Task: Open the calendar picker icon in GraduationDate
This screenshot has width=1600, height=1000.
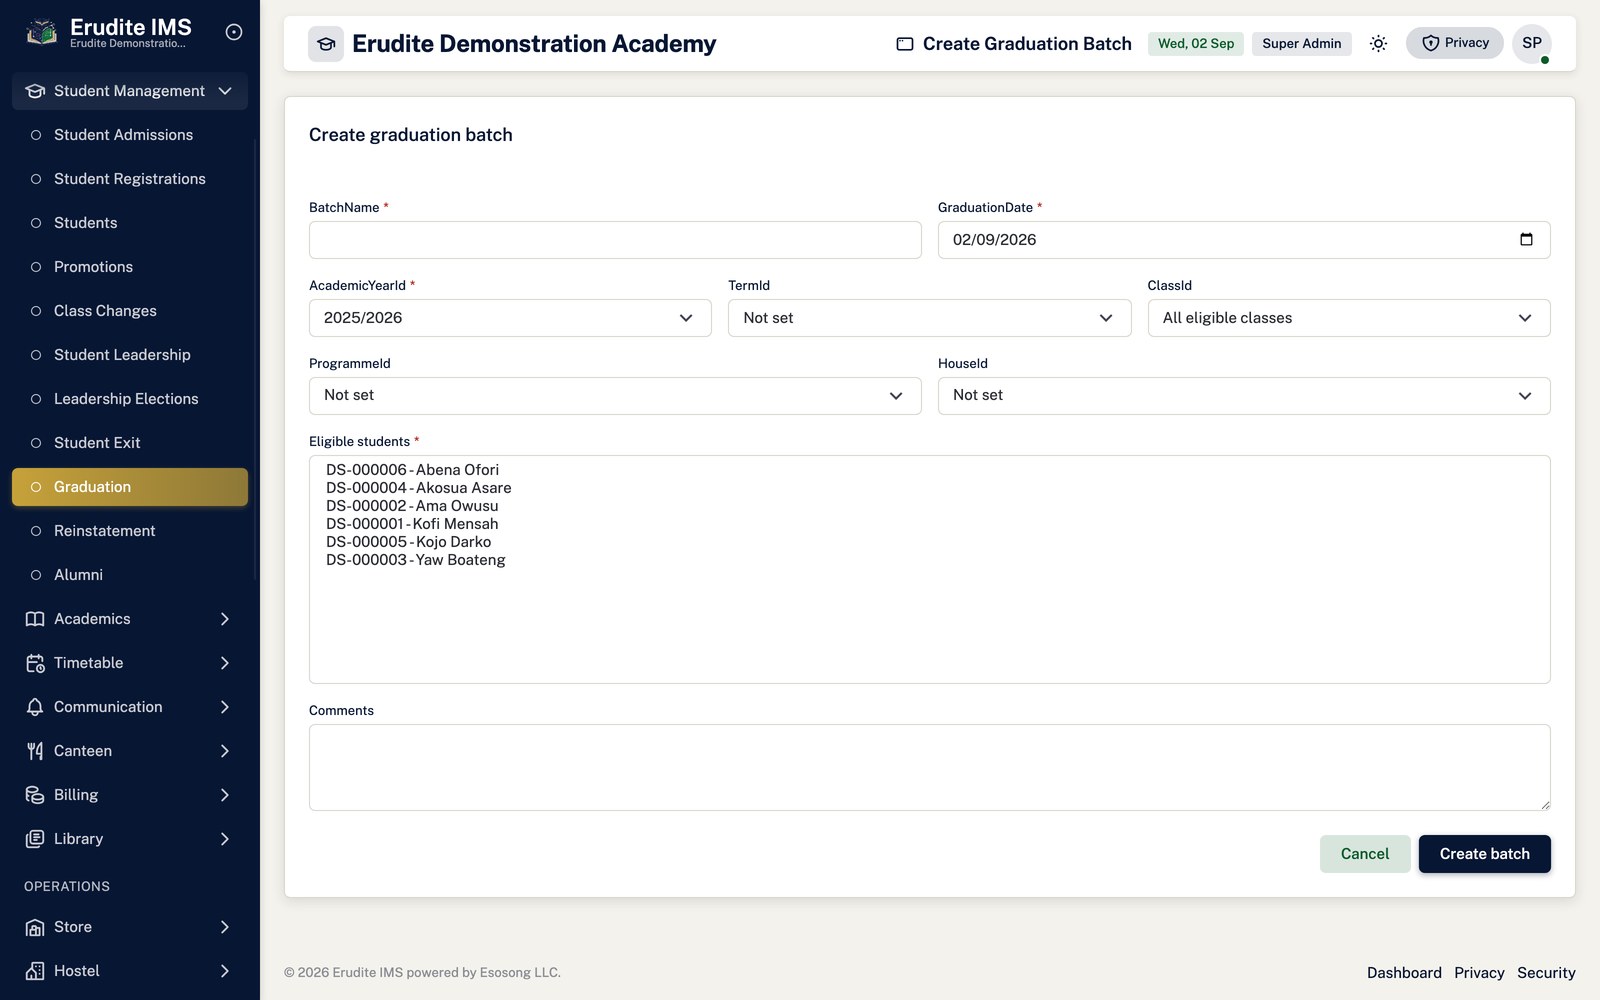Action: 1526,239
